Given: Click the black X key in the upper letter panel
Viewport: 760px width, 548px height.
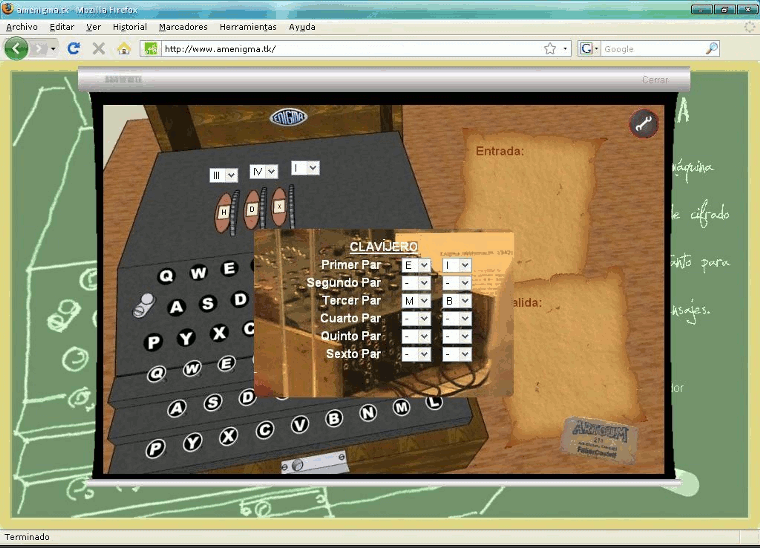Looking at the screenshot, I should 219,333.
